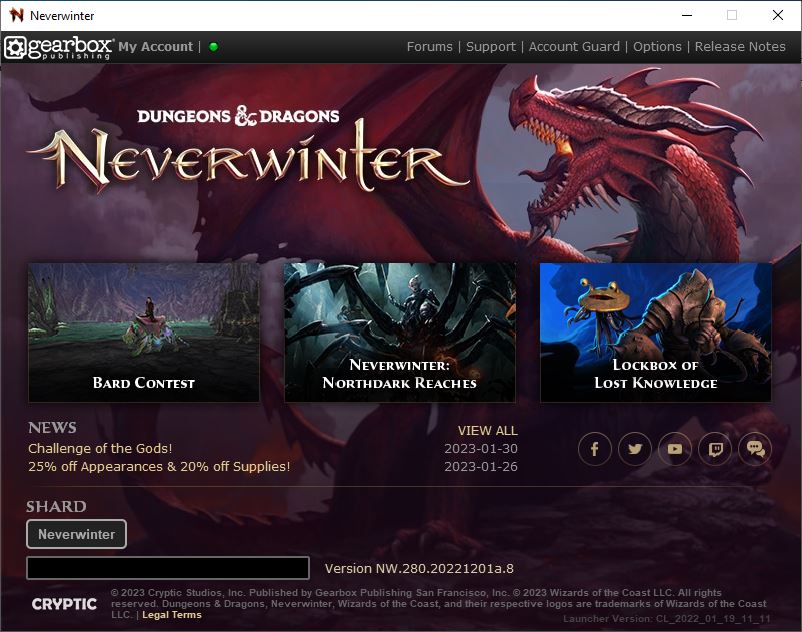Click the Cryptic studio logo
Viewport: 802px width, 632px height.
pyautogui.click(x=64, y=604)
